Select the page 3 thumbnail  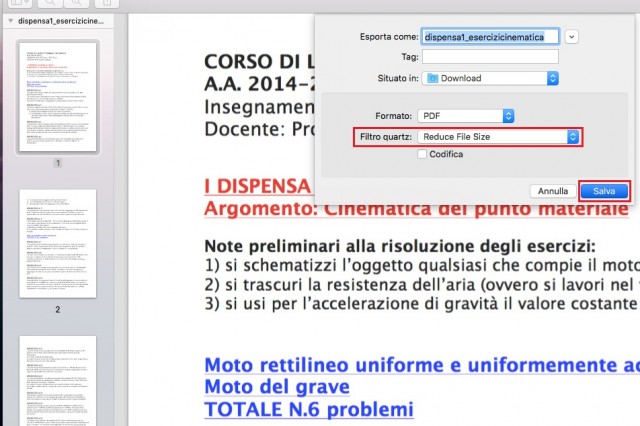pyautogui.click(x=58, y=381)
